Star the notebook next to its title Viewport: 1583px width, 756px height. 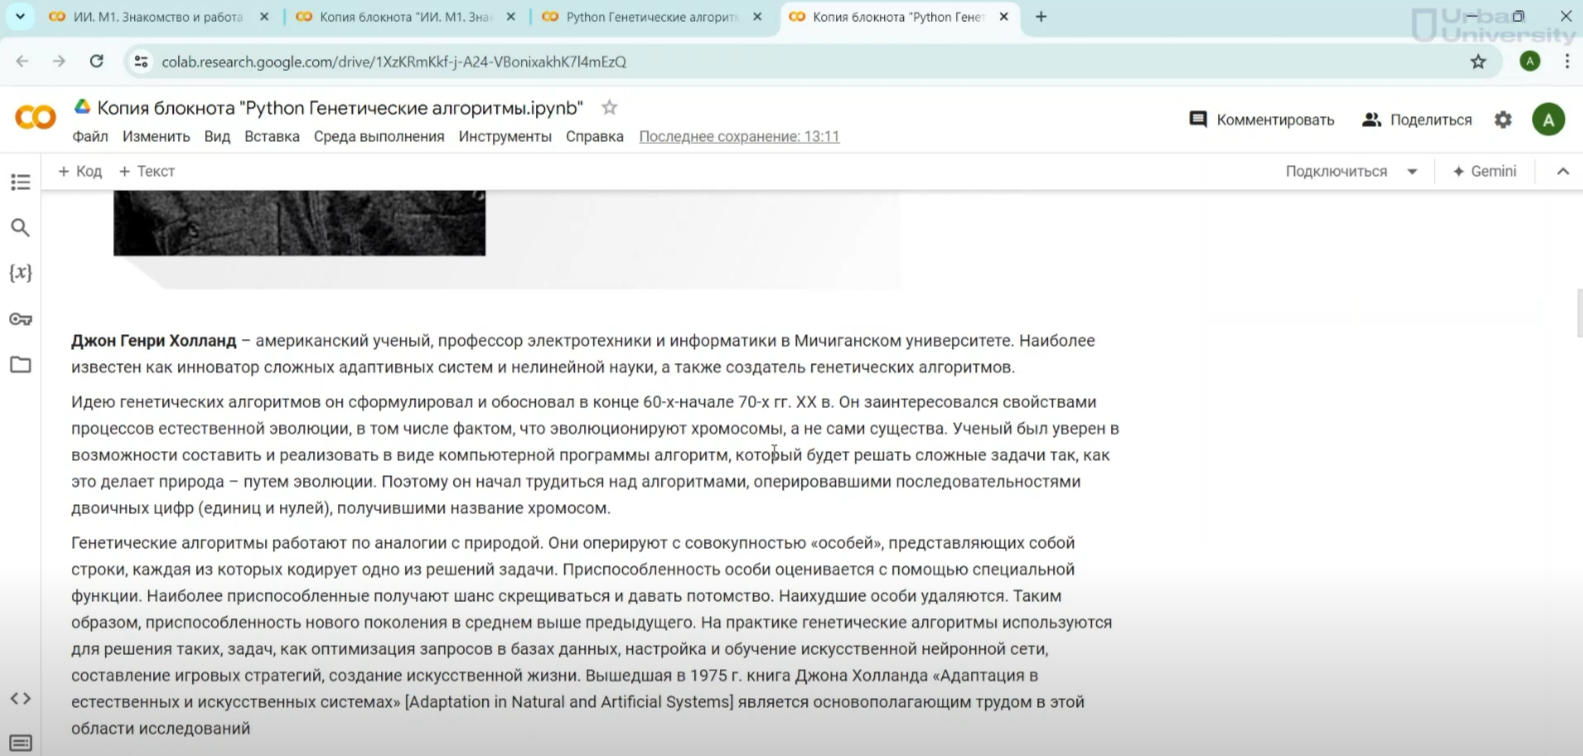tap(609, 107)
